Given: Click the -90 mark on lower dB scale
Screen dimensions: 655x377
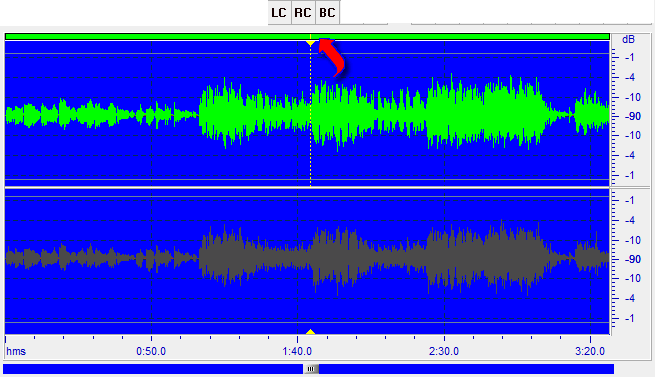Looking at the screenshot, I should pos(632,259).
